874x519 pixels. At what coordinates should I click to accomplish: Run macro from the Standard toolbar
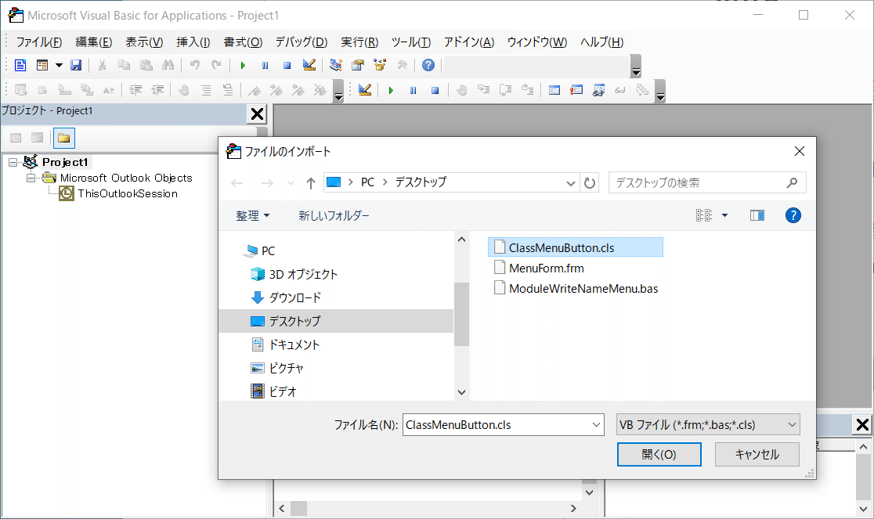click(242, 65)
